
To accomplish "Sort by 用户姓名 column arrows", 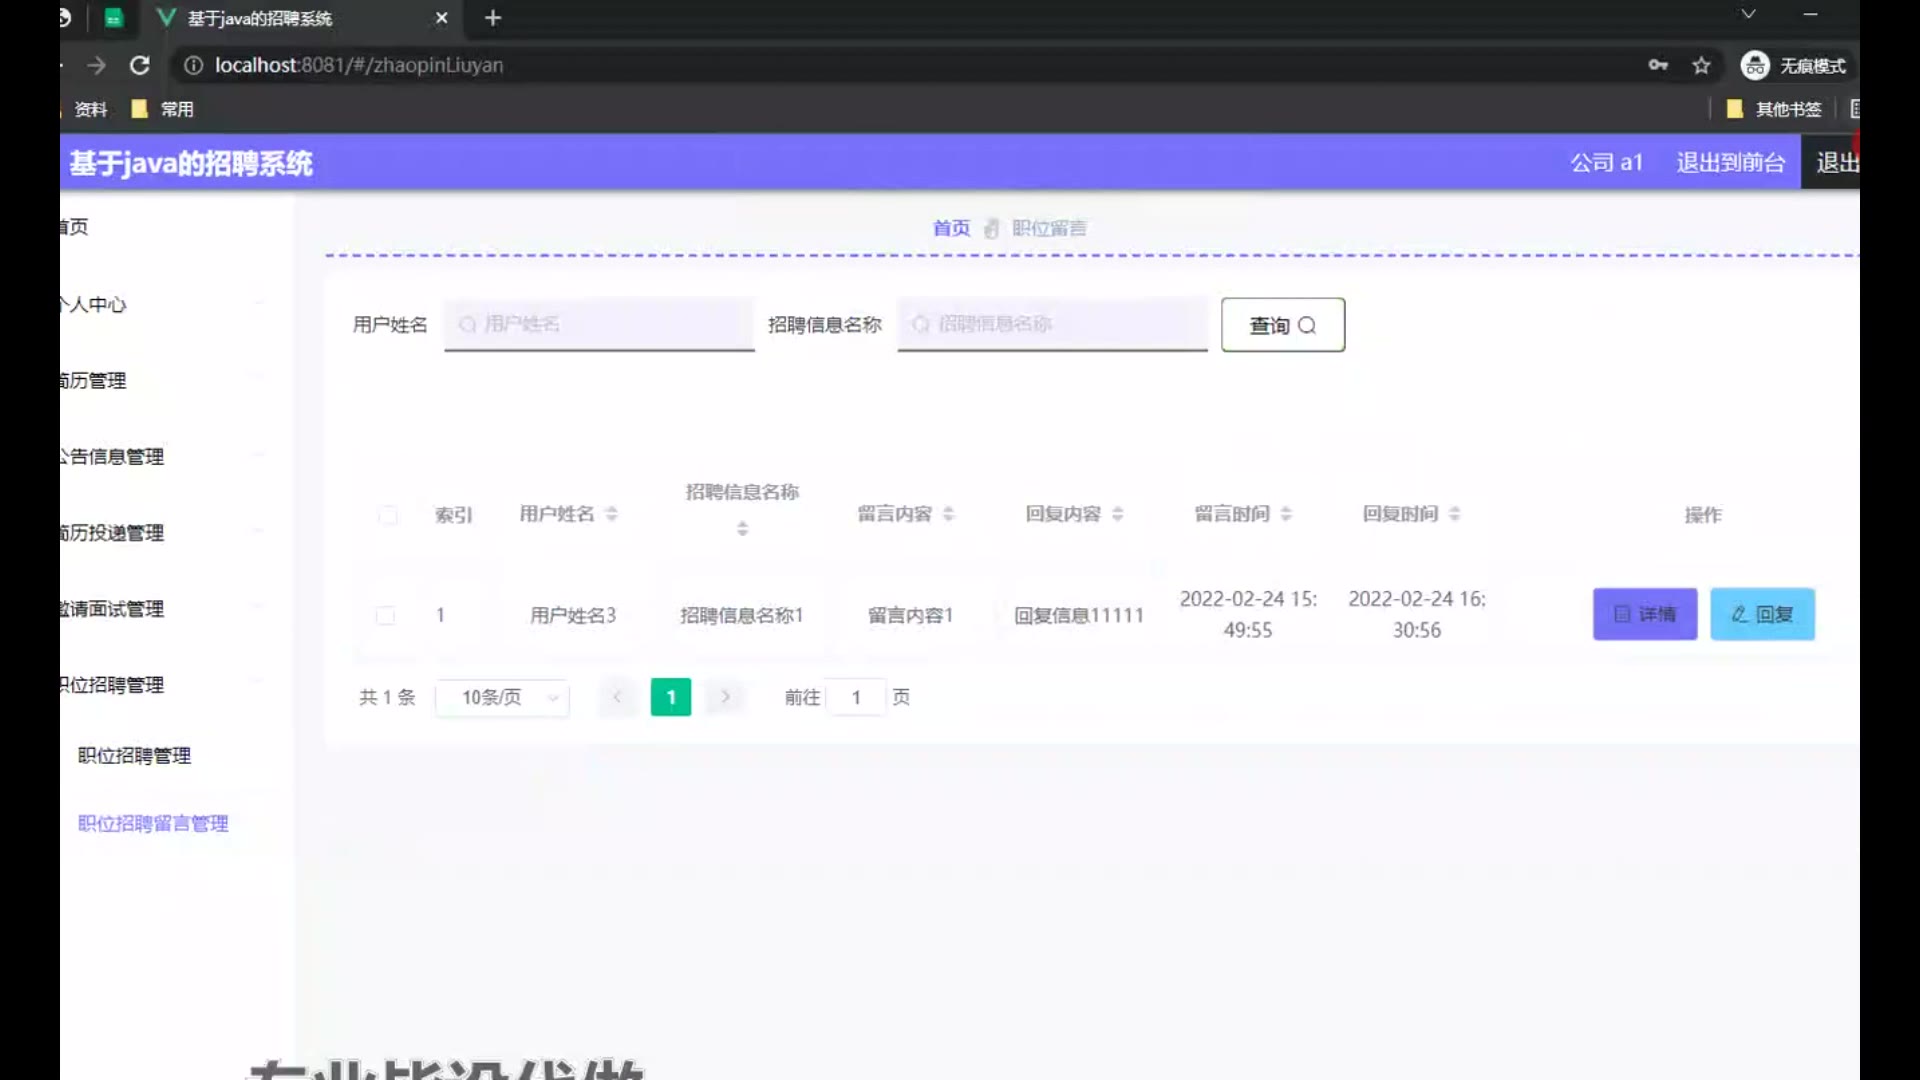I will [x=611, y=514].
